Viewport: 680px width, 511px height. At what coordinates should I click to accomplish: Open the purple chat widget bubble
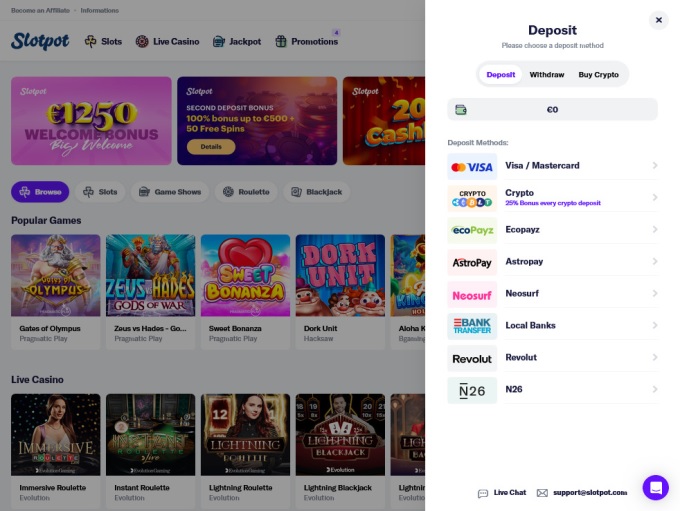pos(655,487)
